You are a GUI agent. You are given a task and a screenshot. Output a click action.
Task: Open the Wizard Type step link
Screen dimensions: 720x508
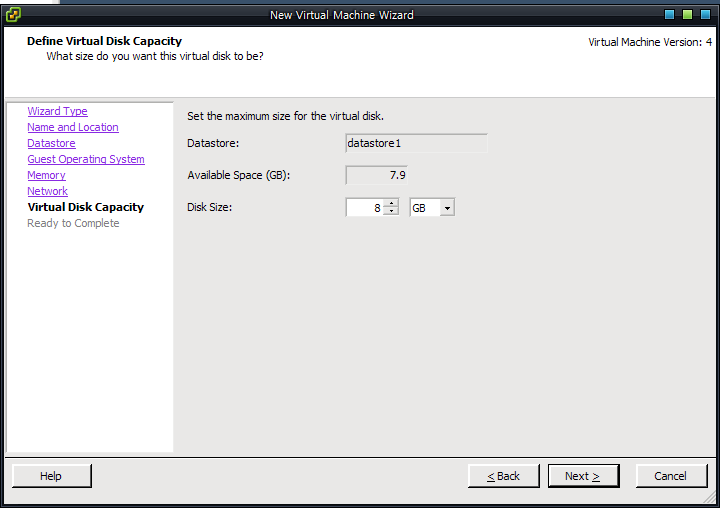click(x=57, y=111)
